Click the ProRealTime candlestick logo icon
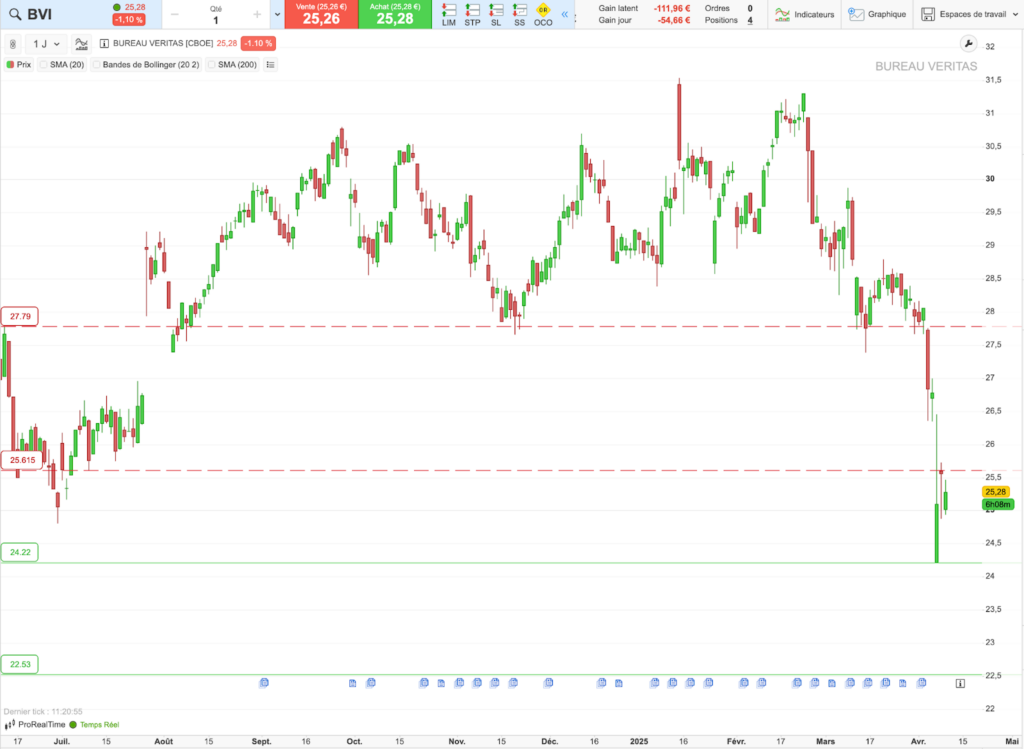The height and width of the screenshot is (749, 1024). (x=10, y=725)
